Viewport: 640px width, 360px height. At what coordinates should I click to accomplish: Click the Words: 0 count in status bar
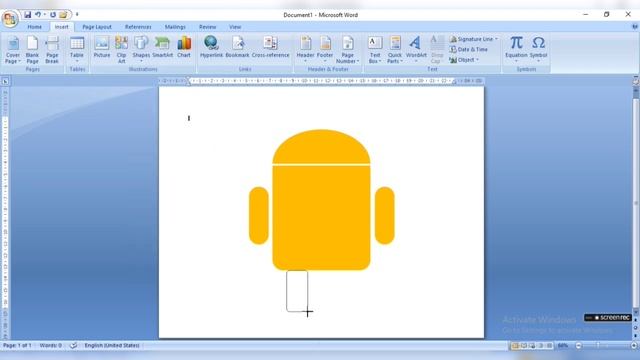[51, 345]
